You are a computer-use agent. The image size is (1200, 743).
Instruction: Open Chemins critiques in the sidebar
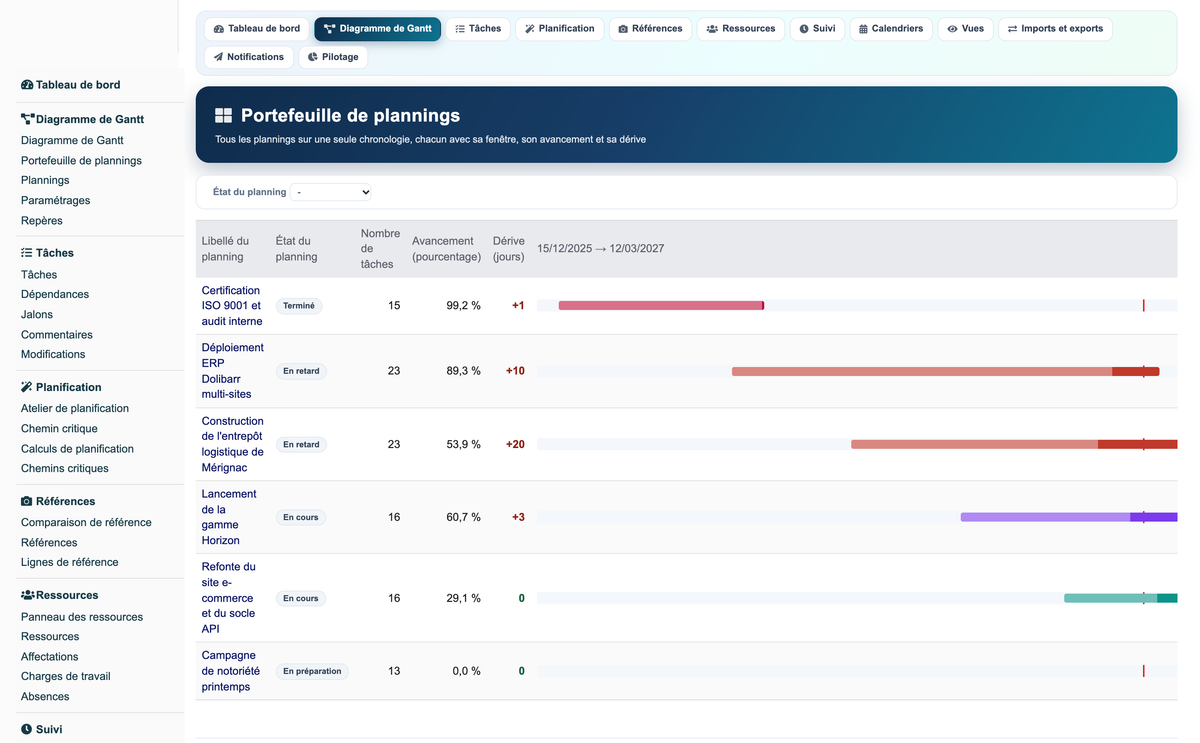coord(65,469)
